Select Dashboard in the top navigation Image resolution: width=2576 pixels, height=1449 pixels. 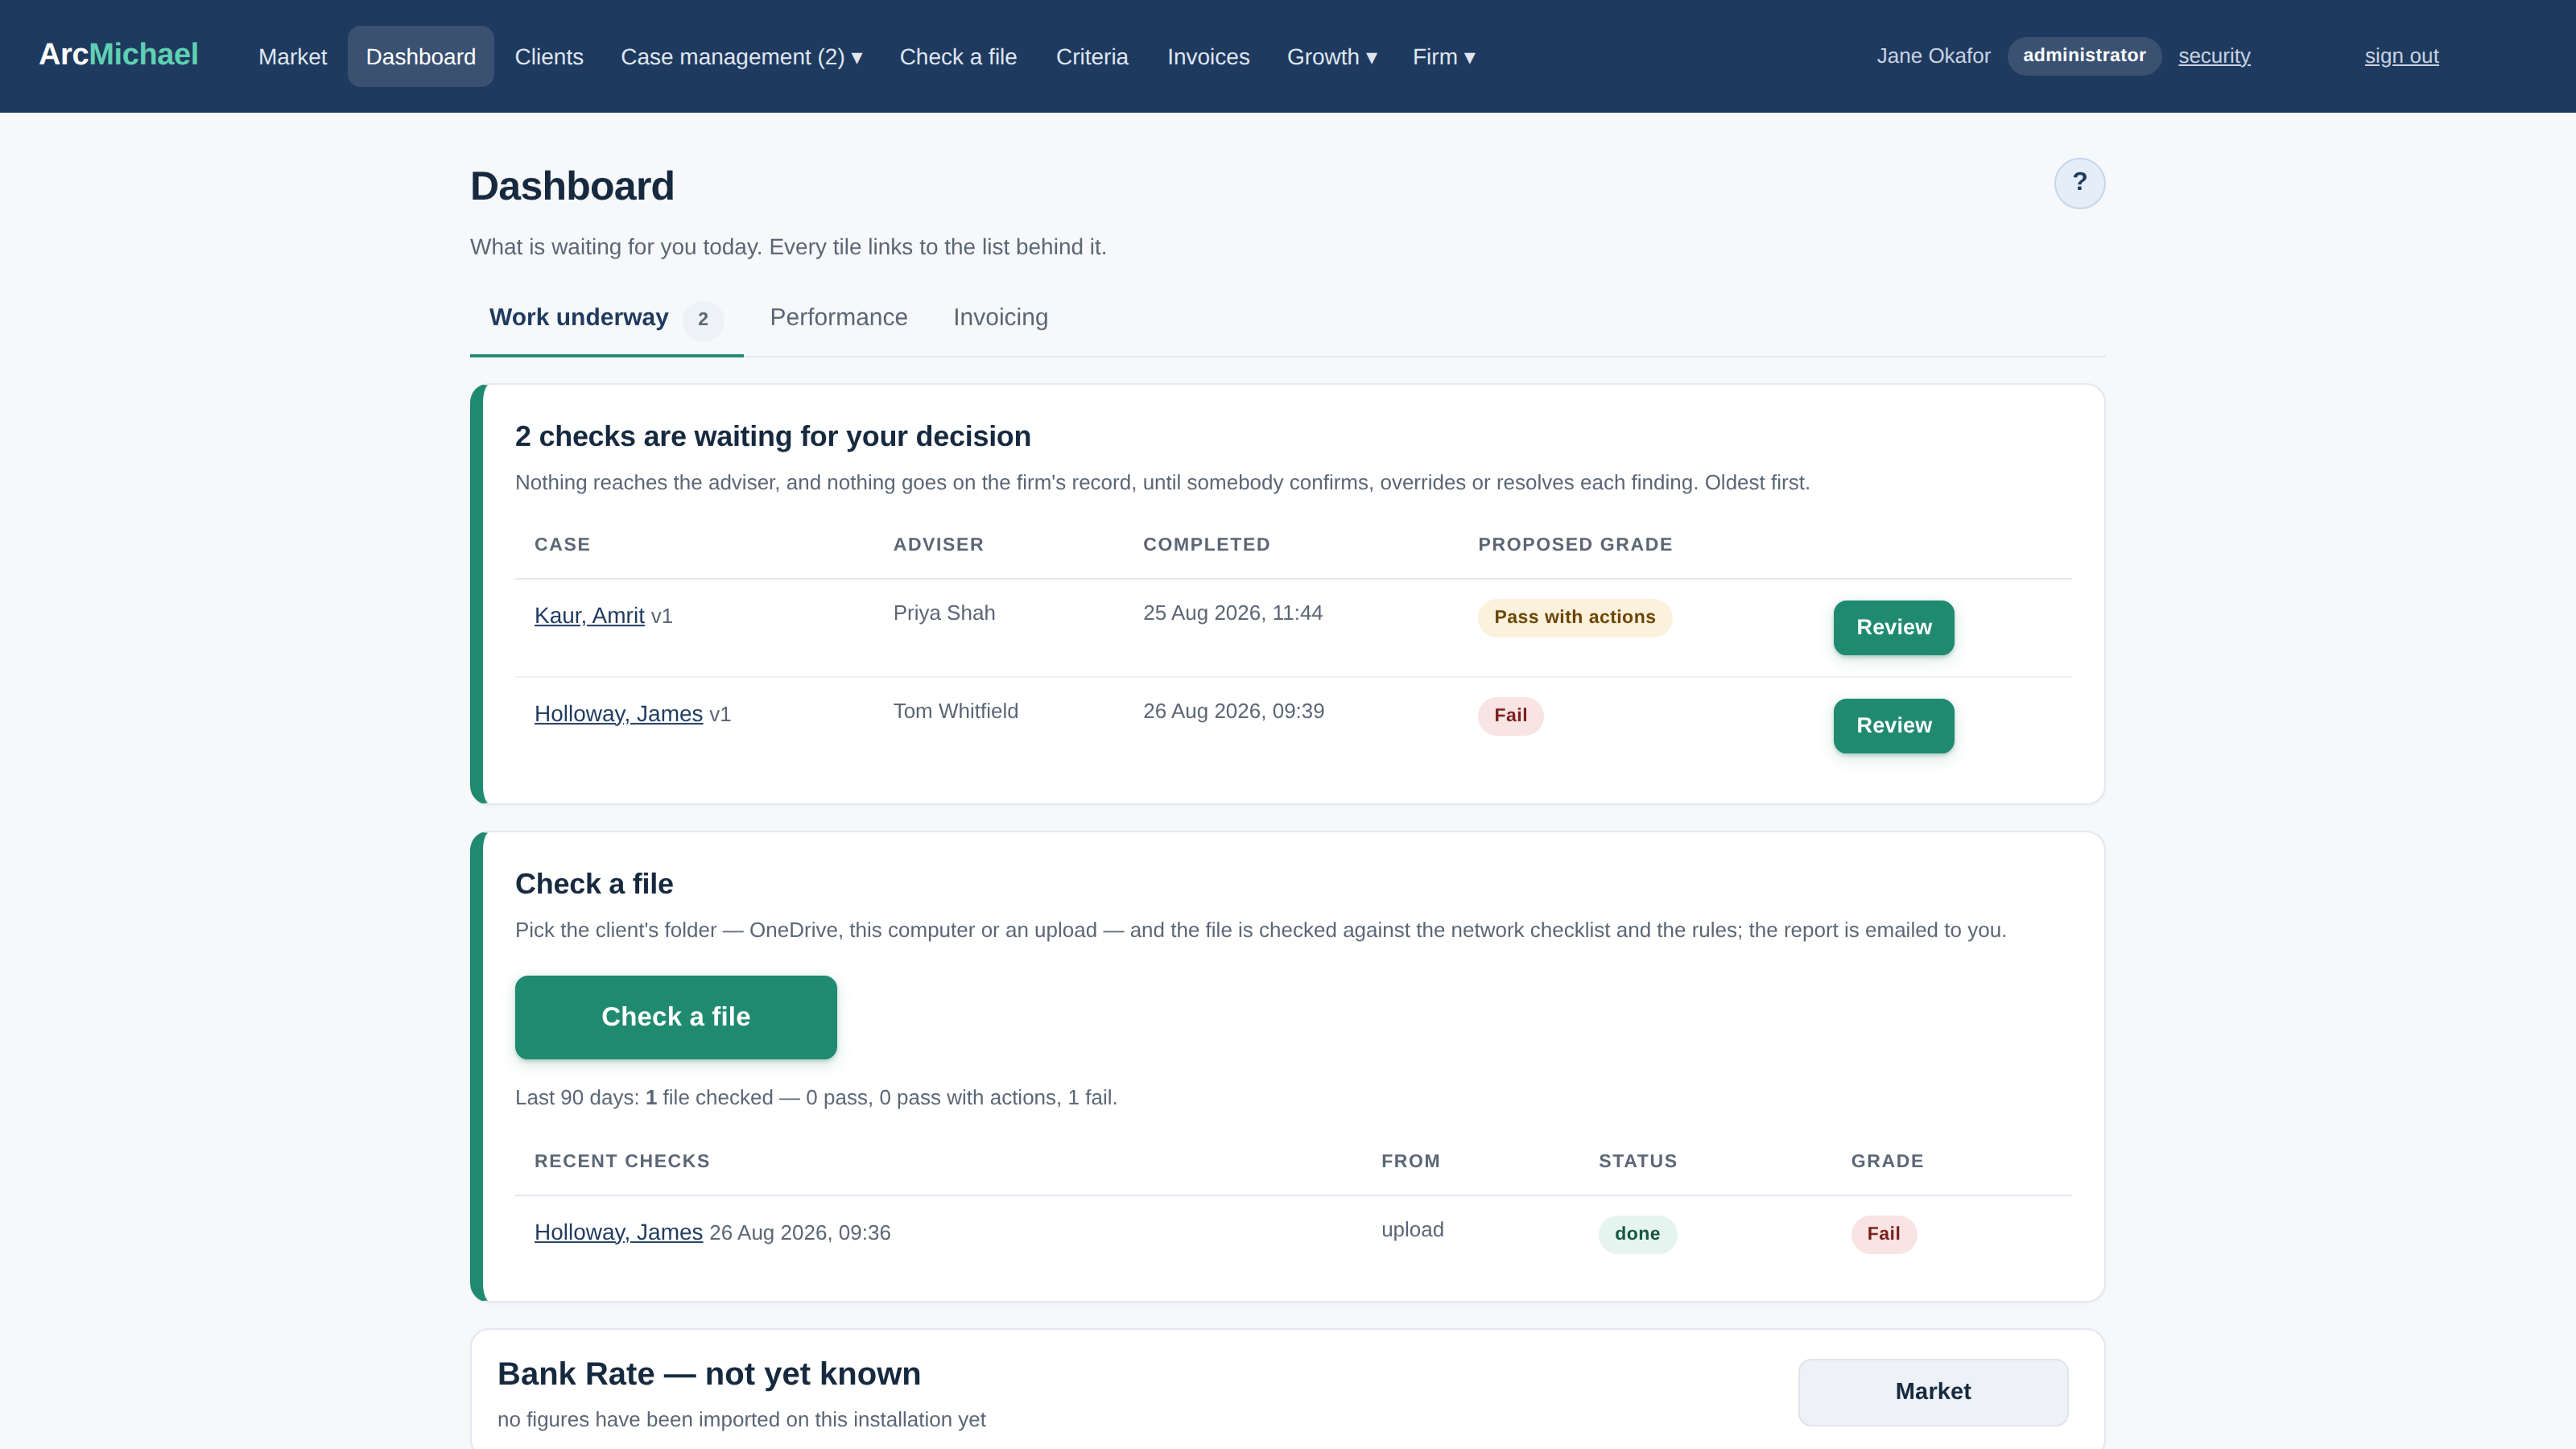[420, 57]
